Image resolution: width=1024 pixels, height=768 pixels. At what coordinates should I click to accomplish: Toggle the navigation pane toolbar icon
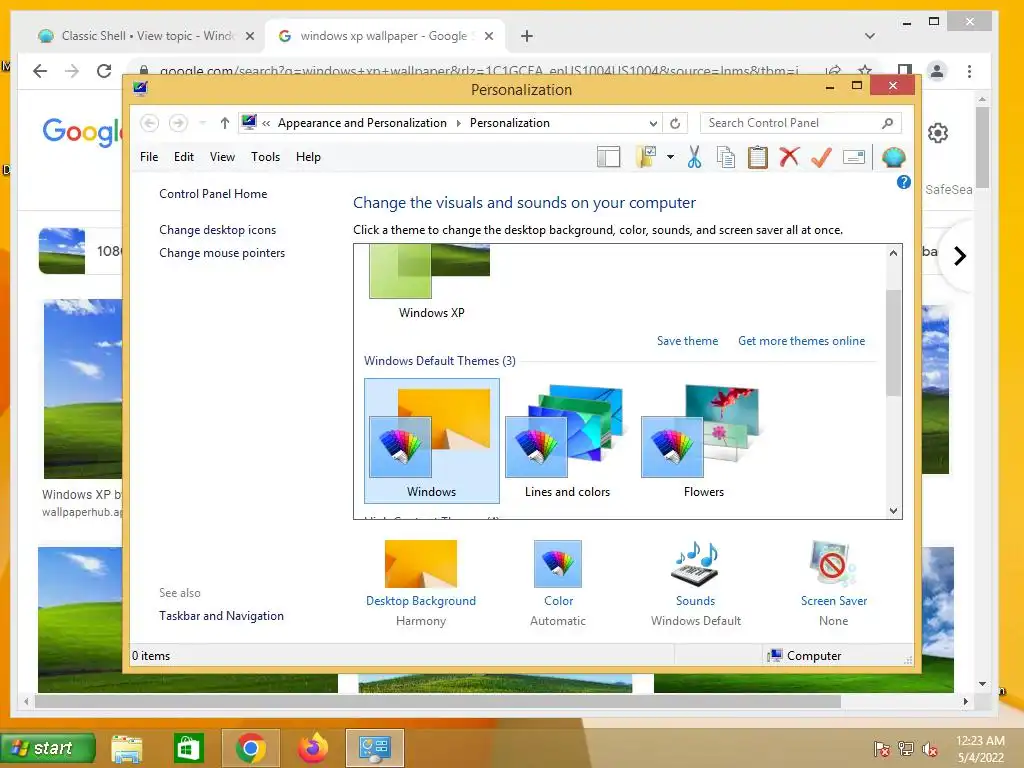coord(609,157)
